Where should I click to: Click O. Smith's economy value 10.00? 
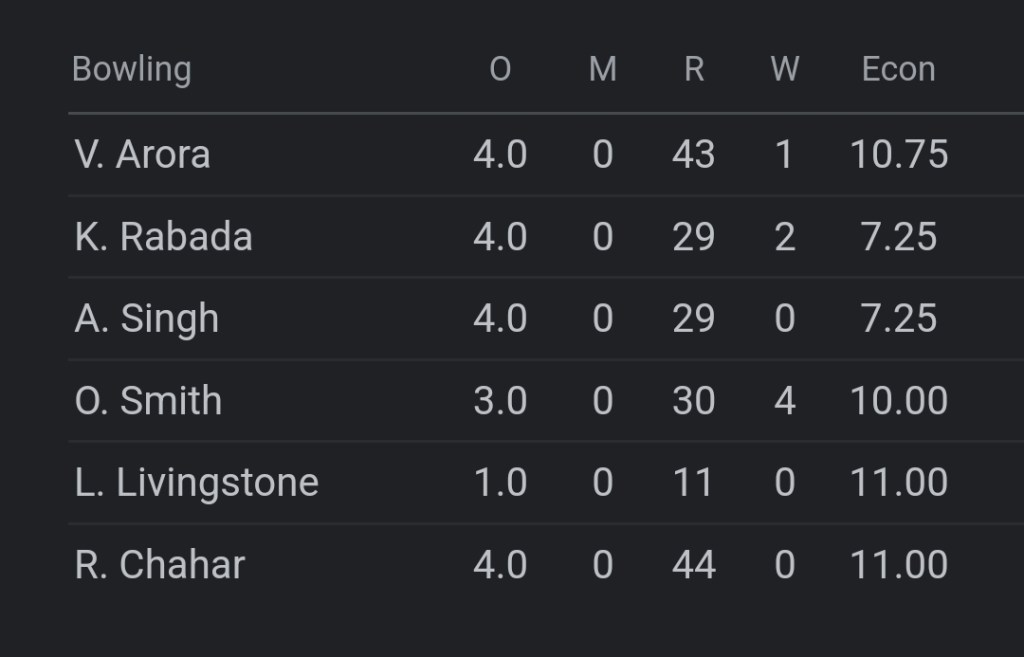click(x=899, y=401)
